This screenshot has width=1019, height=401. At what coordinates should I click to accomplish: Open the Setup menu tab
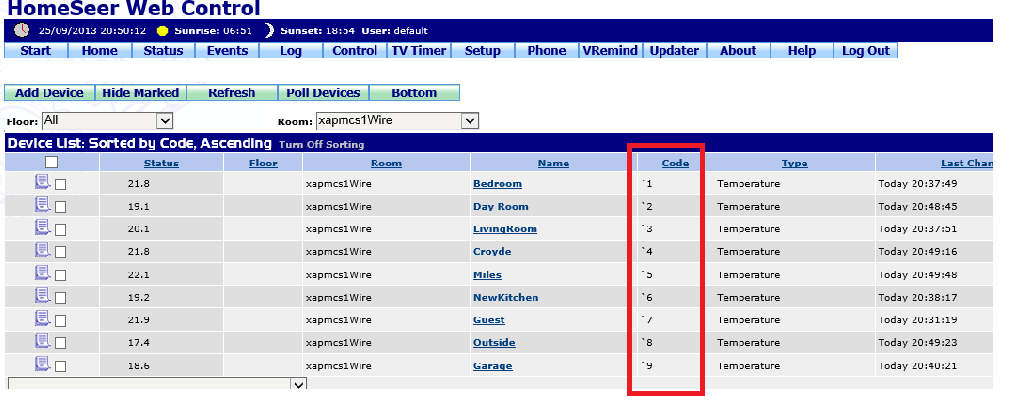coord(483,51)
